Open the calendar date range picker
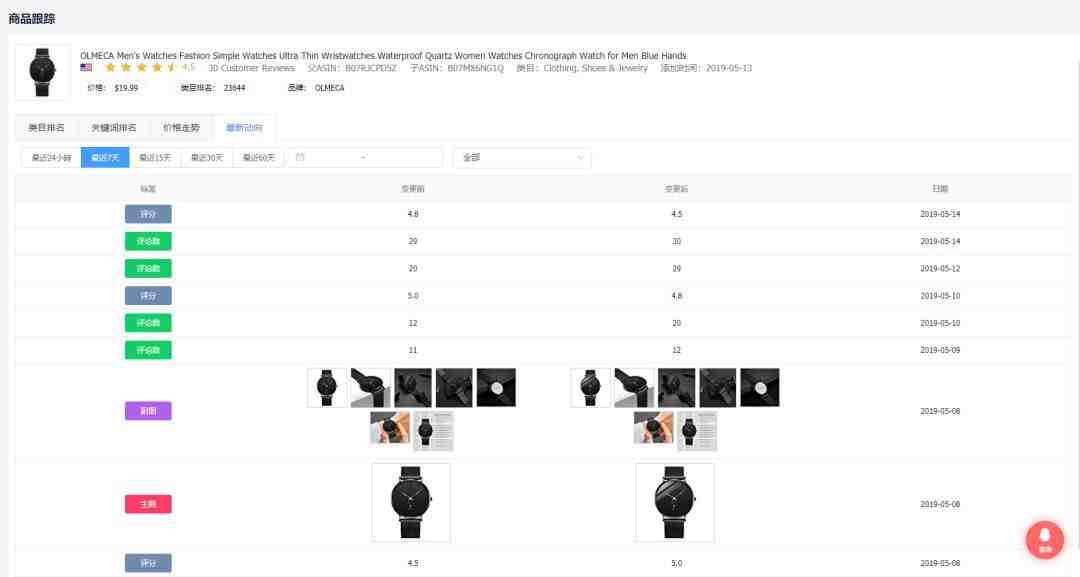The height and width of the screenshot is (577, 1080). tap(365, 158)
